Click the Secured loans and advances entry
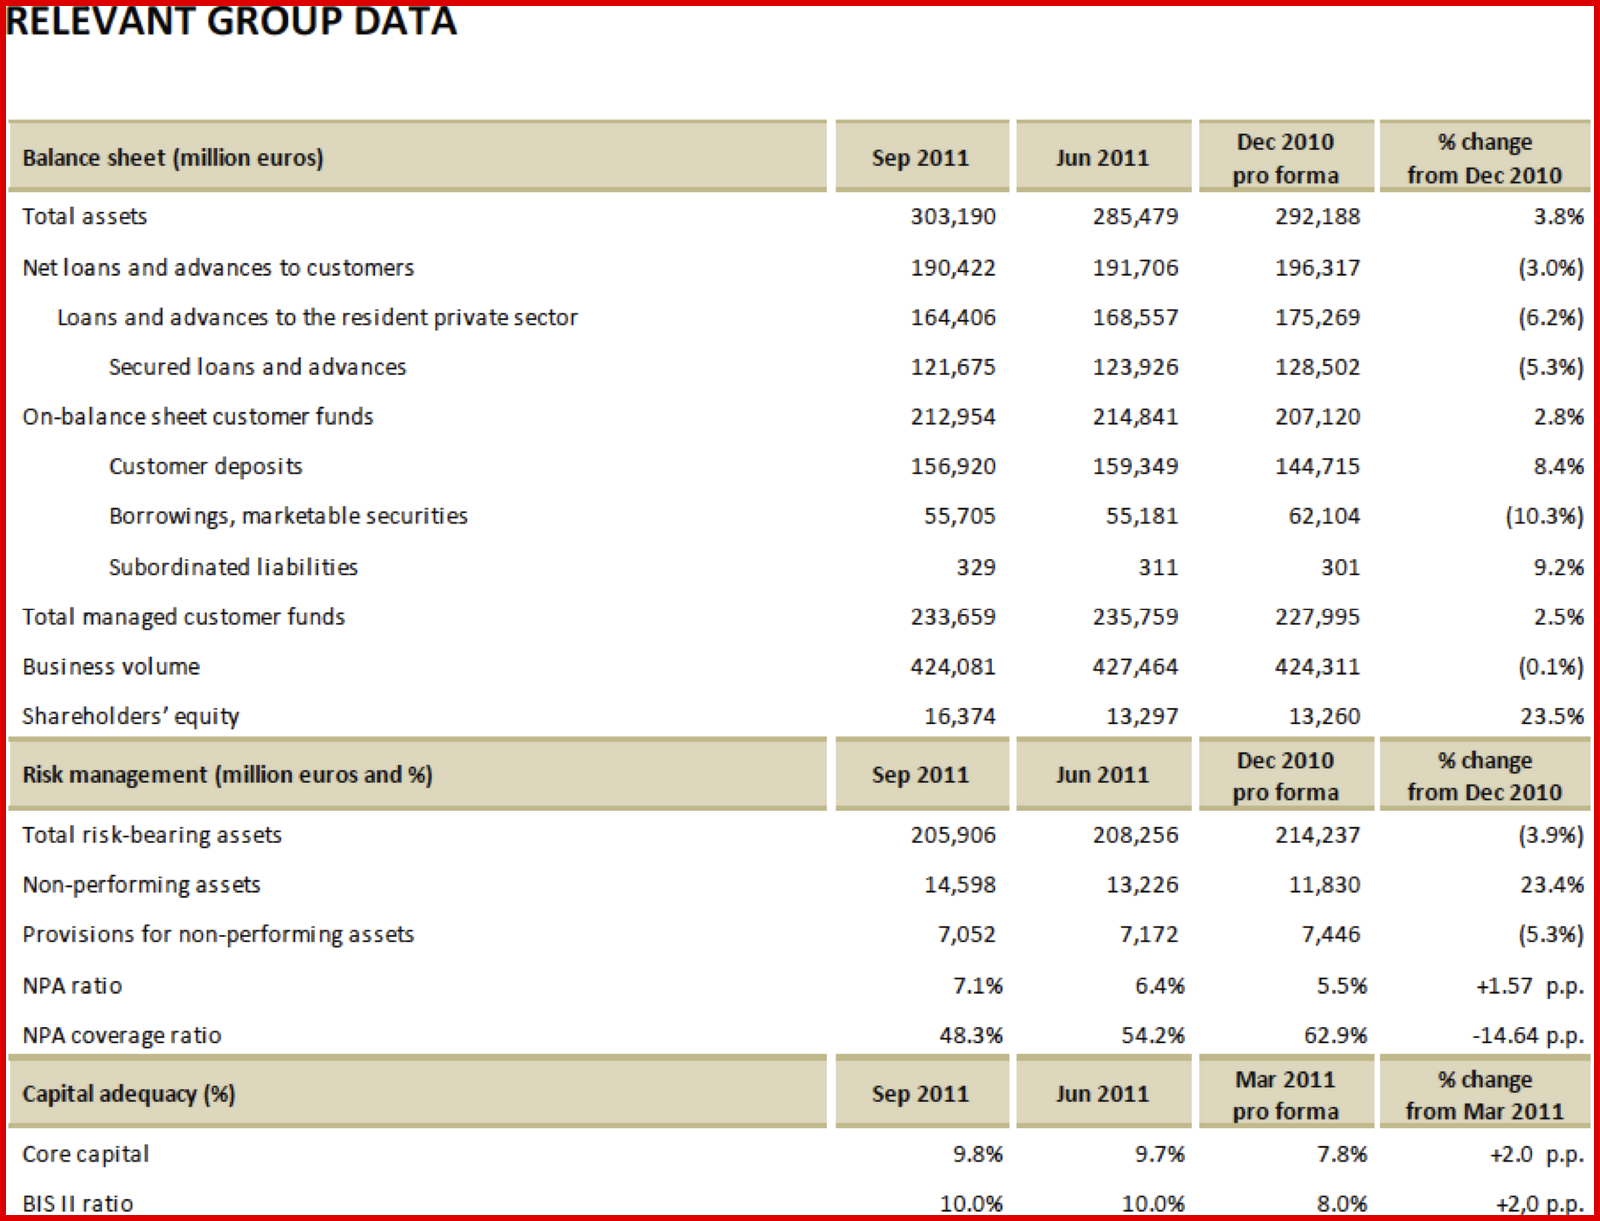This screenshot has height=1221, width=1600. point(256,366)
